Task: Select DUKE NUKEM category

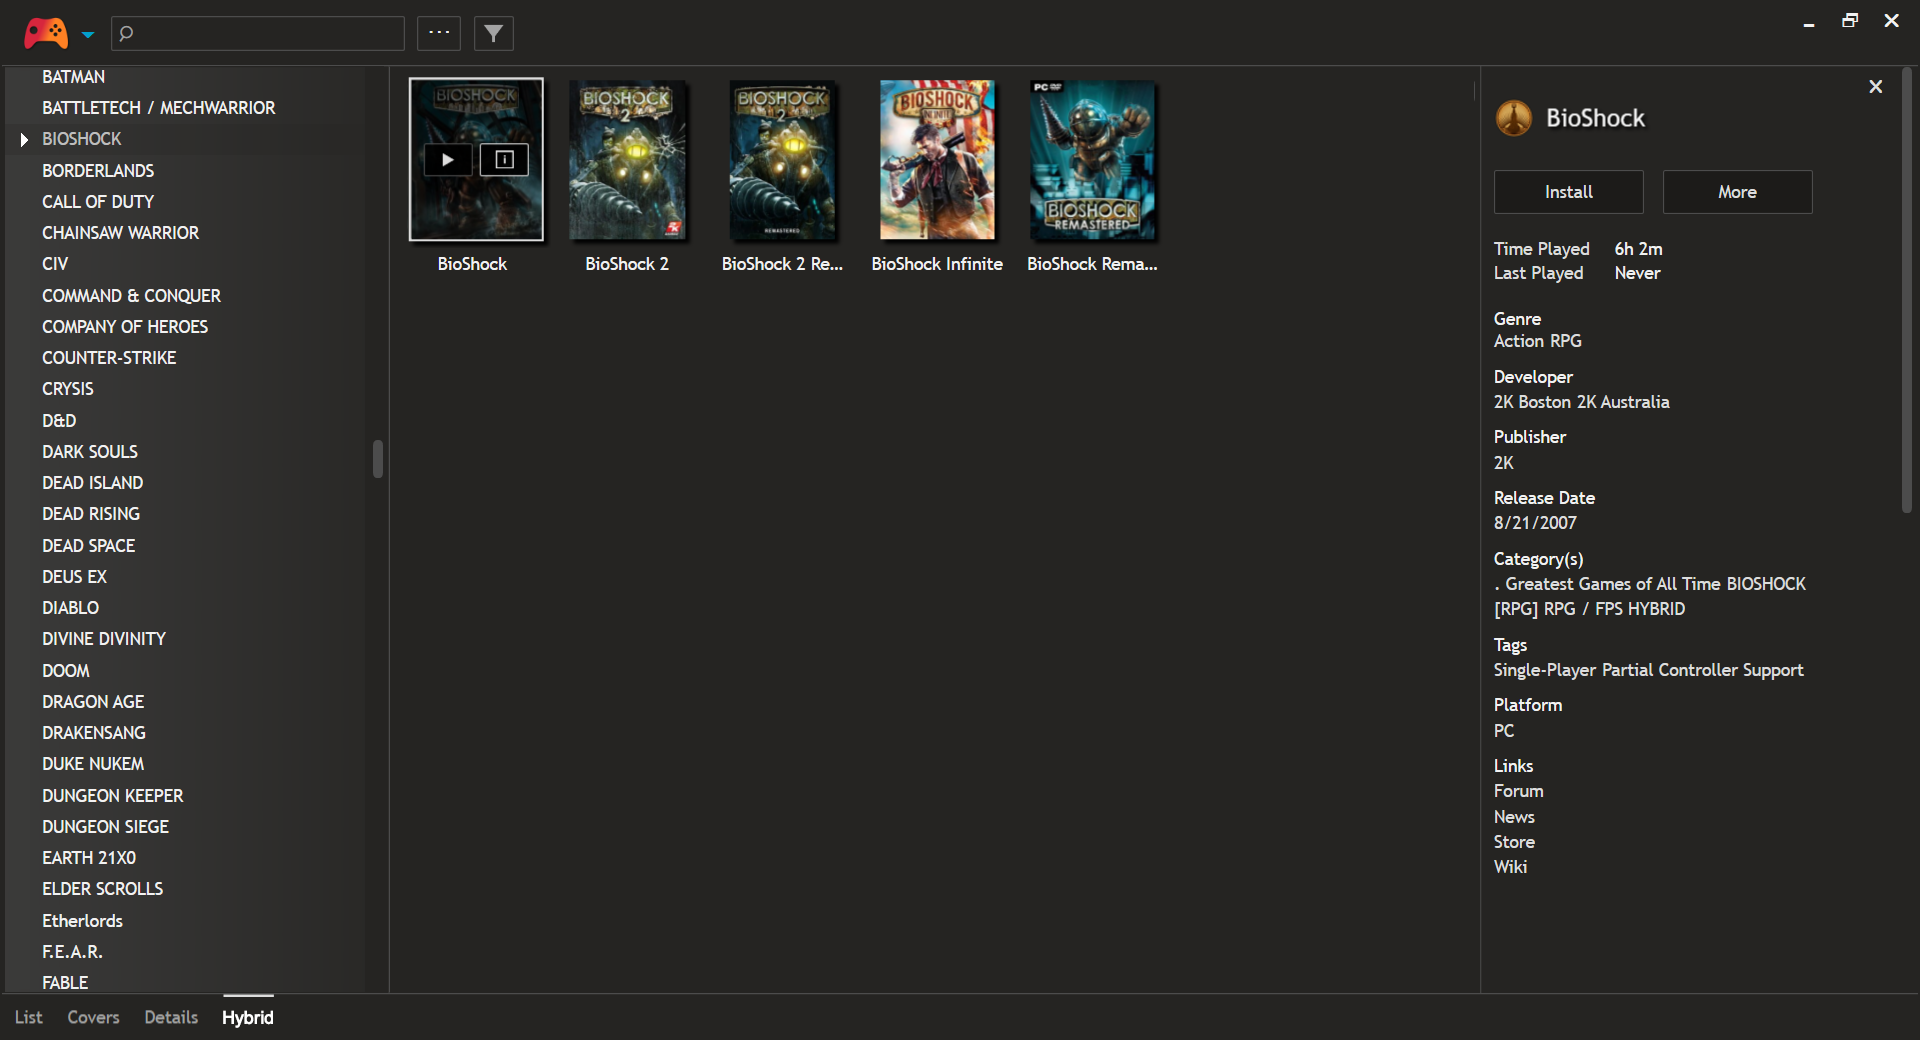Action: point(93,764)
